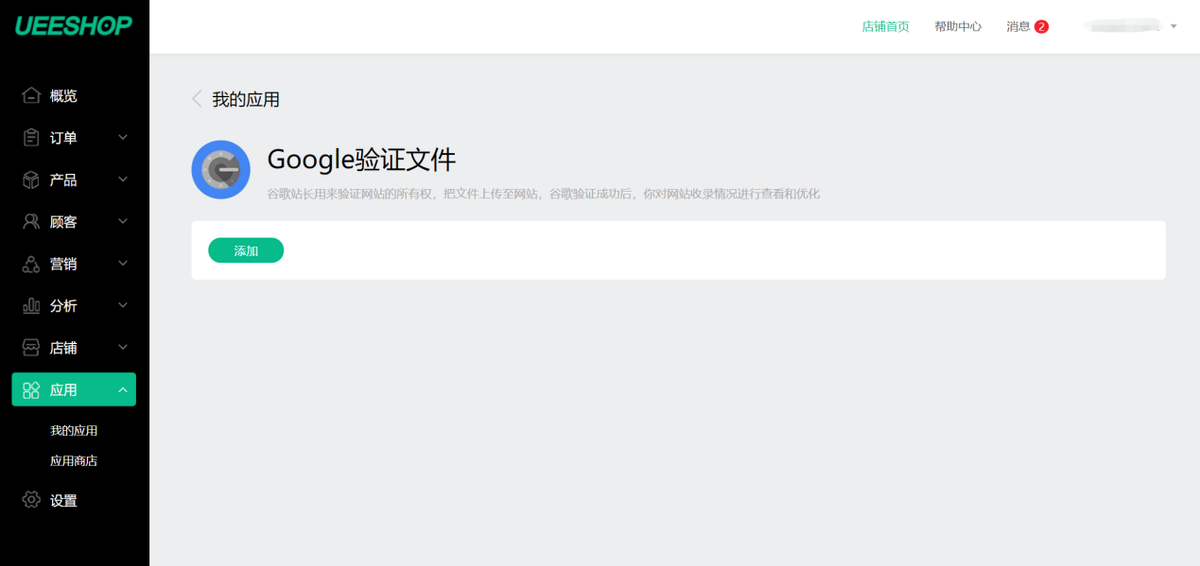Go back using the arrow beside 我的应用
1200x566 pixels.
[197, 99]
